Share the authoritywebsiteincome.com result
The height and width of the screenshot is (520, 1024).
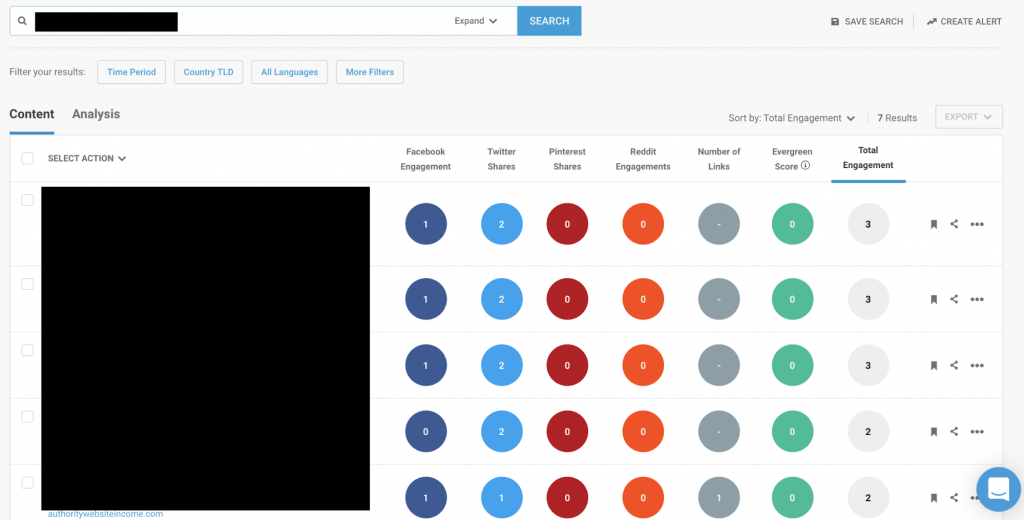954,497
